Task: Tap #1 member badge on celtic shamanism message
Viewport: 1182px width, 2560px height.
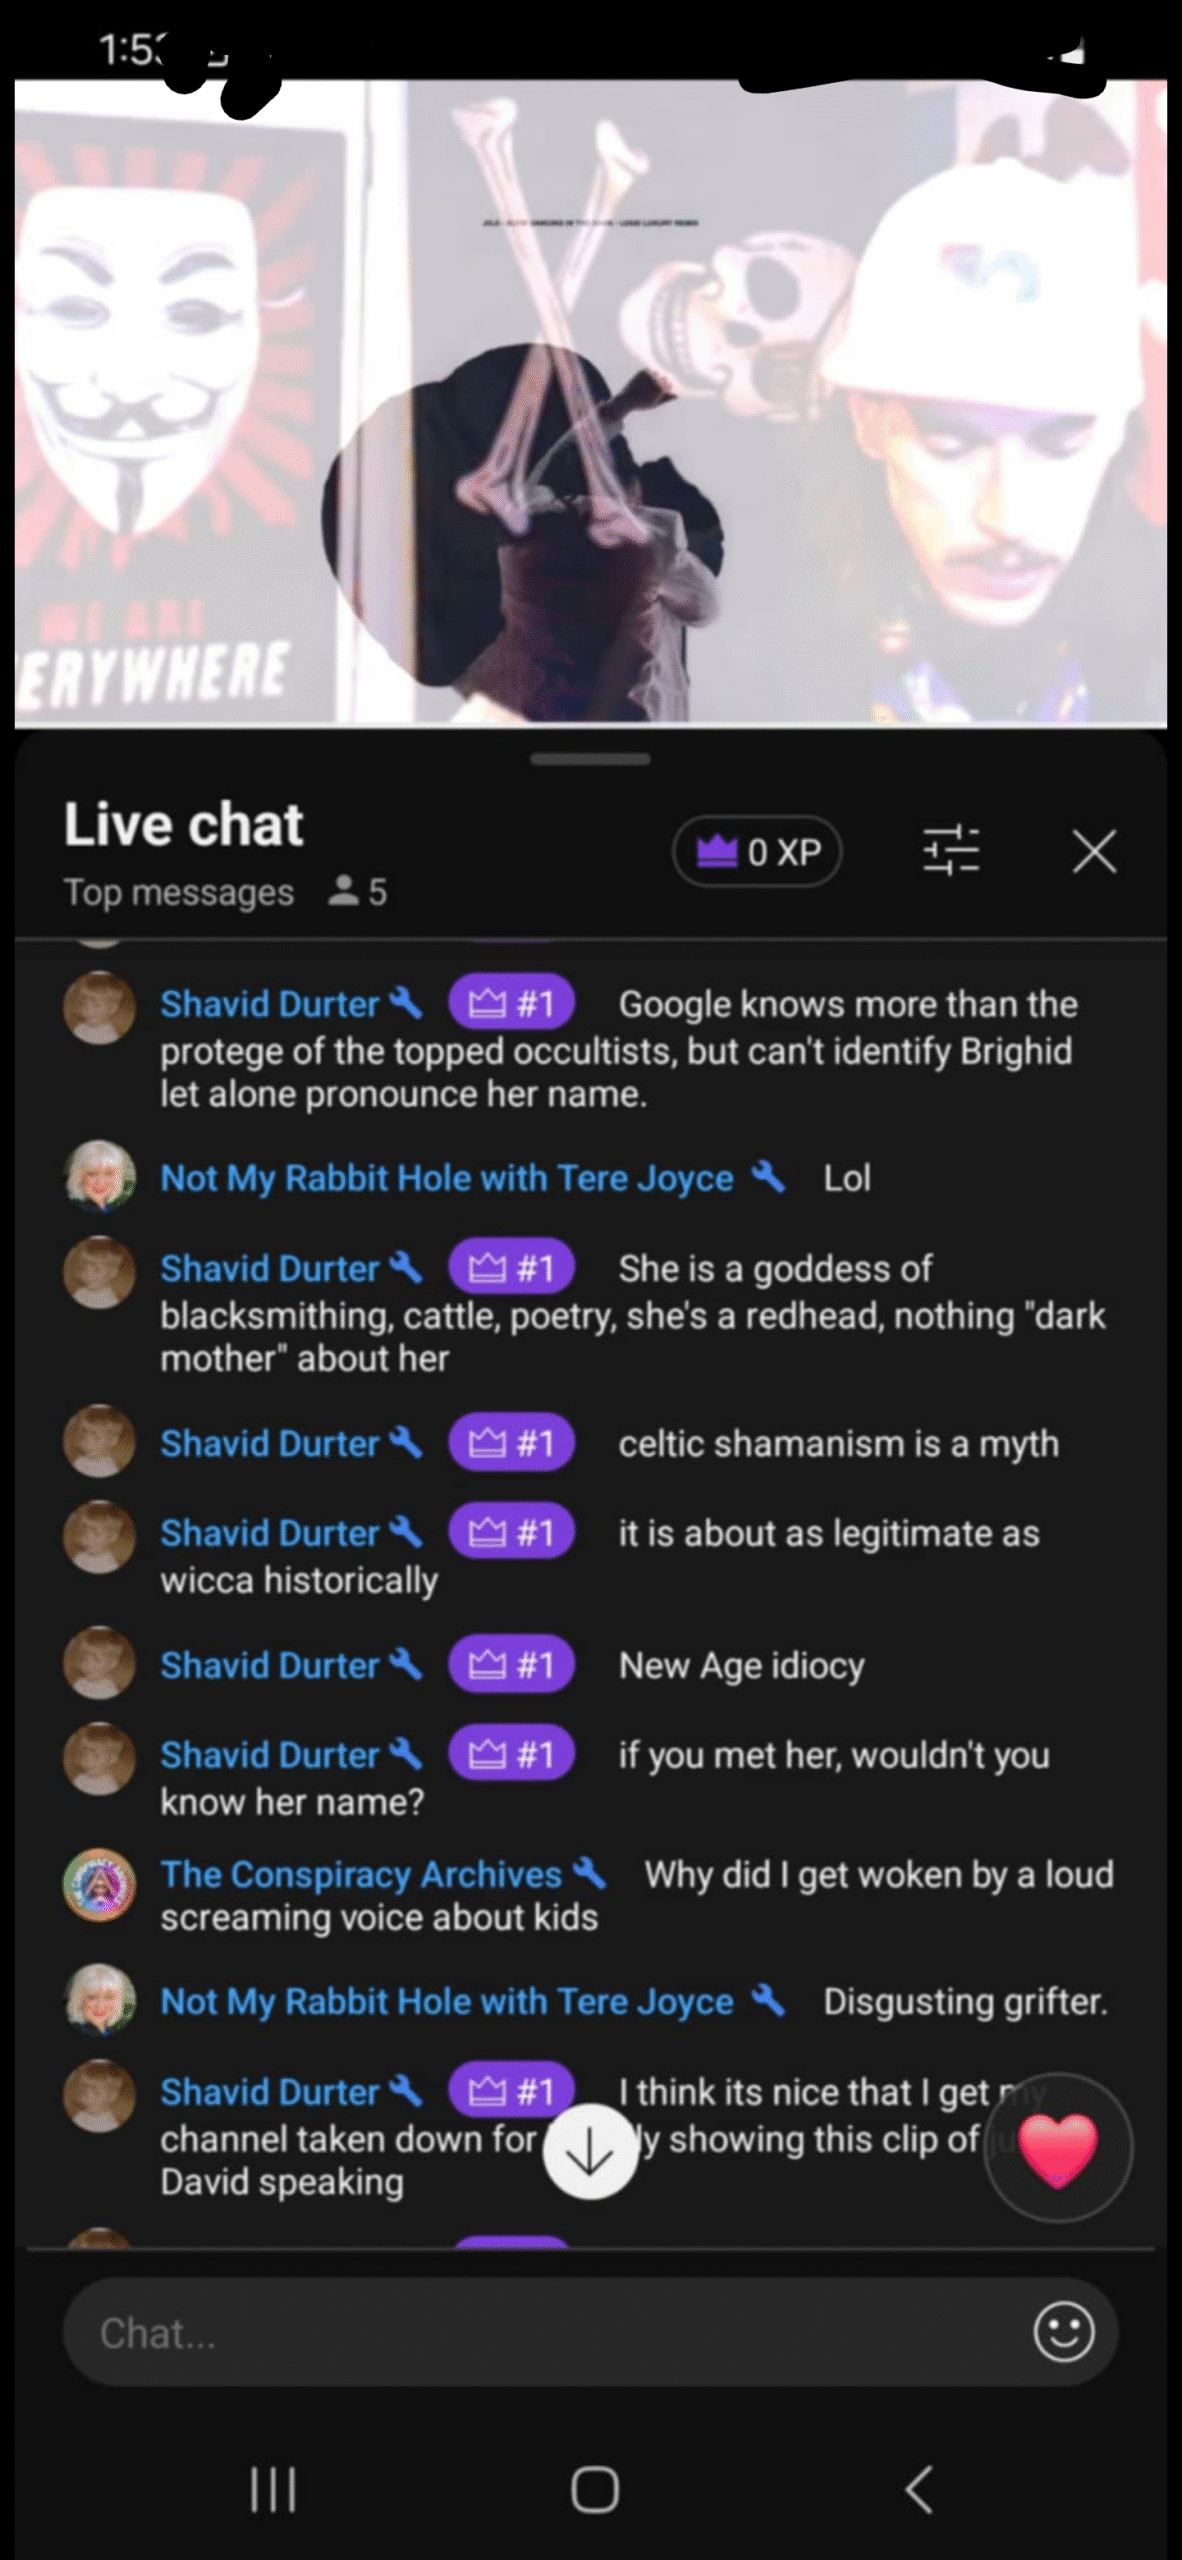Action: point(511,1443)
